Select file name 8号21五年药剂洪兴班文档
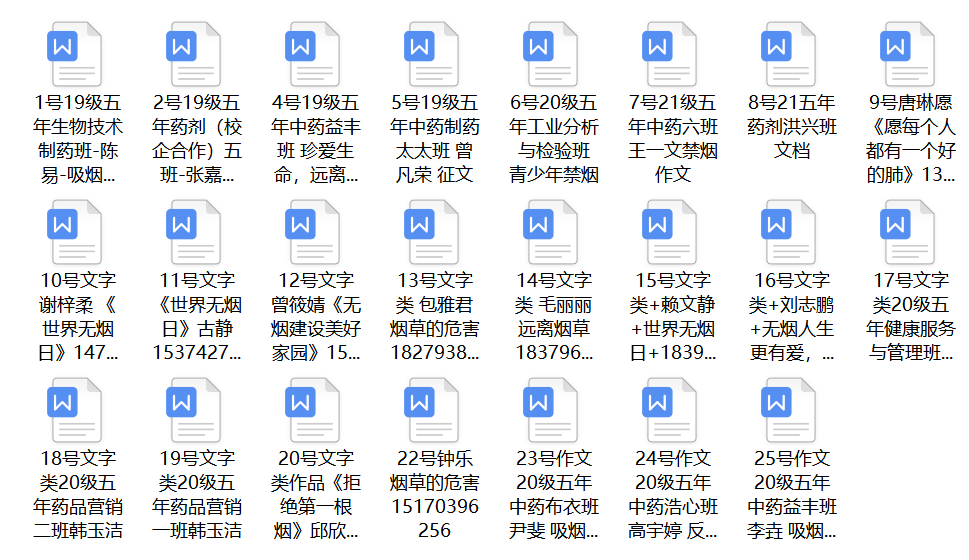Screen dimensions: 969x560 pos(792,126)
